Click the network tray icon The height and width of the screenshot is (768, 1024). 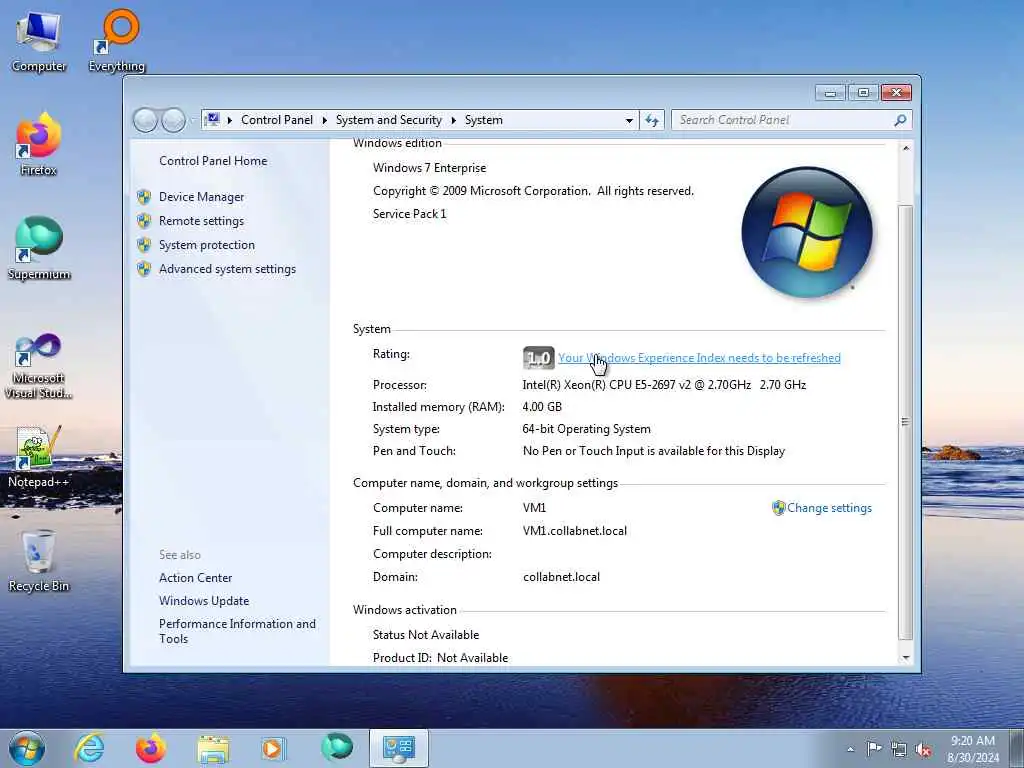tap(899, 750)
